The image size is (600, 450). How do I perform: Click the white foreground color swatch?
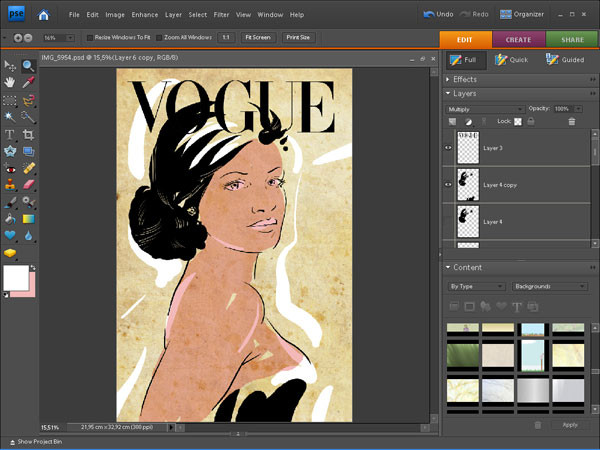pyautogui.click(x=16, y=278)
